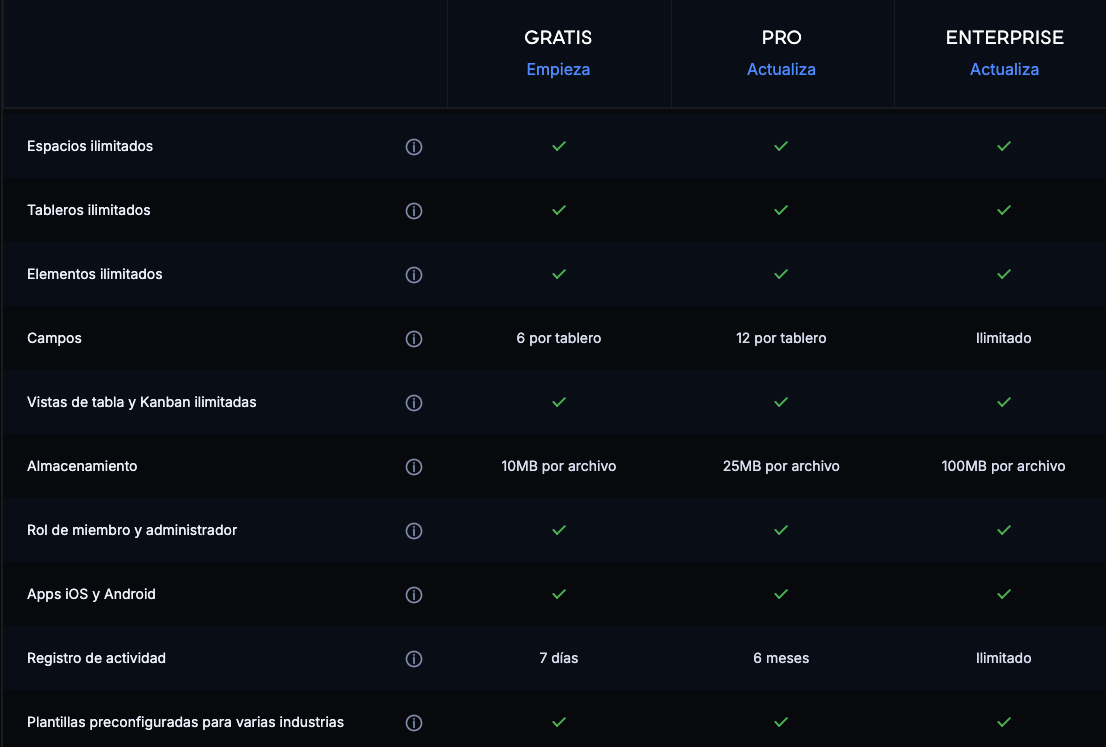The image size is (1106, 747).
Task: Click the Almacenamiento feature label
Action: pyautogui.click(x=82, y=466)
